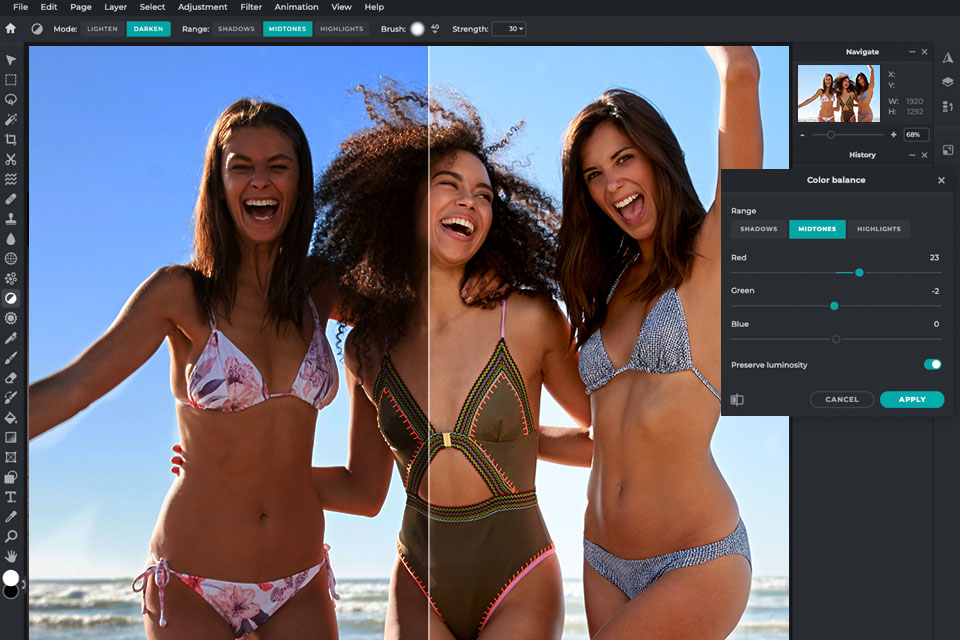960x640 pixels.
Task: Toggle the before/after compare icon in Color balance
Action: (737, 399)
